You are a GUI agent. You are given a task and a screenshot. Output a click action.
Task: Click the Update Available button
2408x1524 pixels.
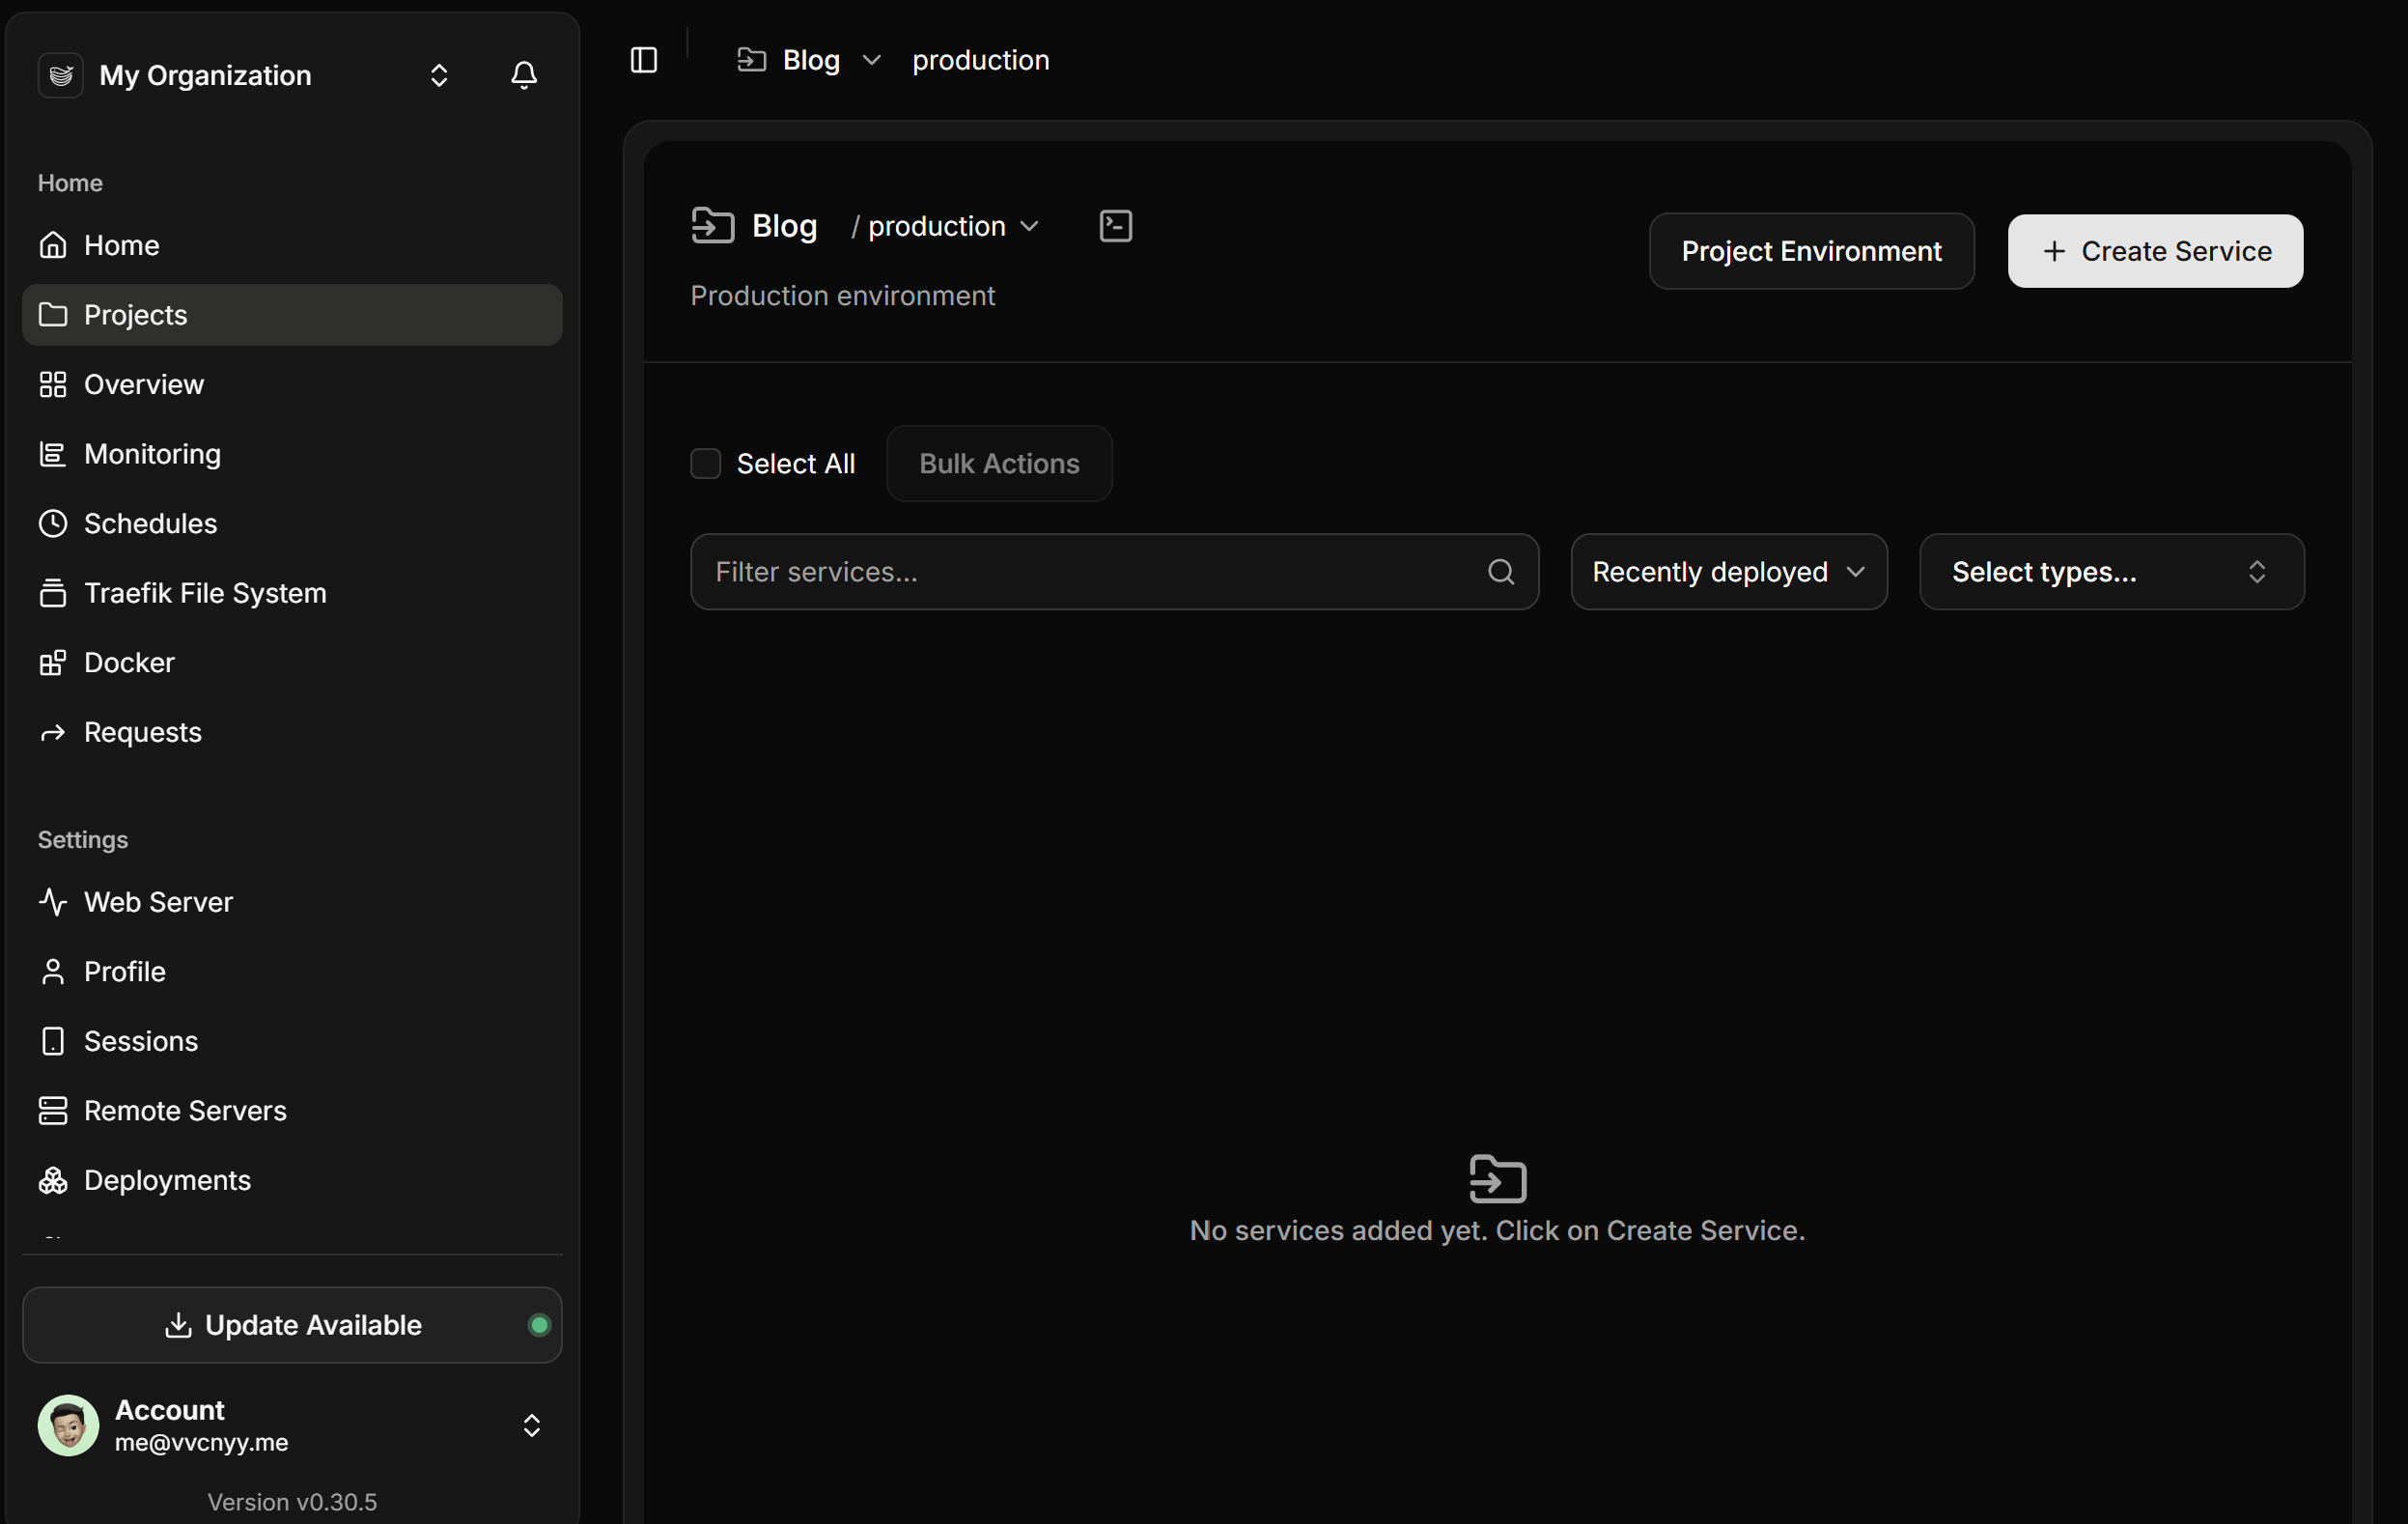292,1325
